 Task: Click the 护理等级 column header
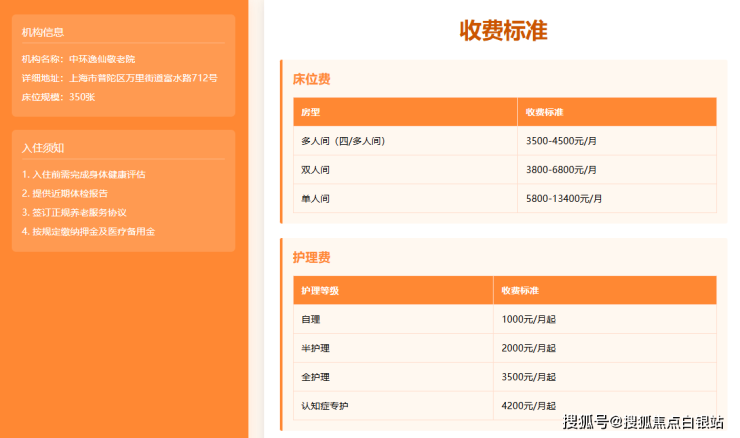click(393, 291)
